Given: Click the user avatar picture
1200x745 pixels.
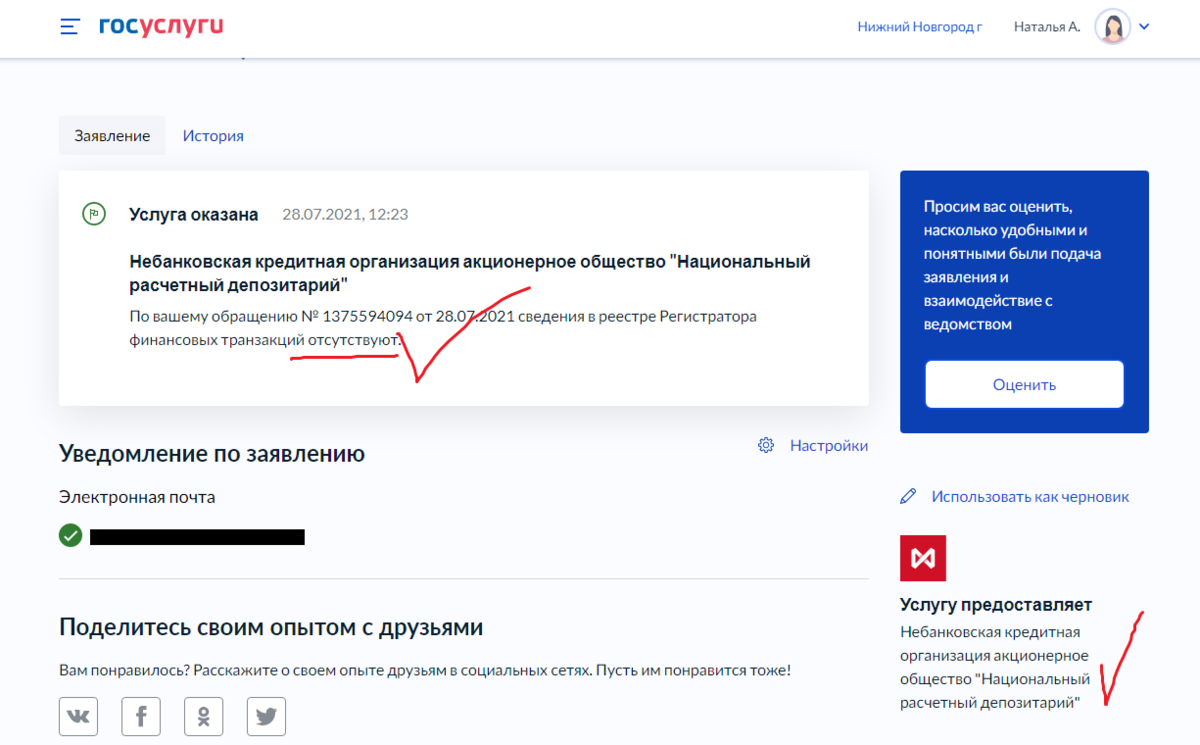Looking at the screenshot, I should pyautogui.click(x=1112, y=27).
